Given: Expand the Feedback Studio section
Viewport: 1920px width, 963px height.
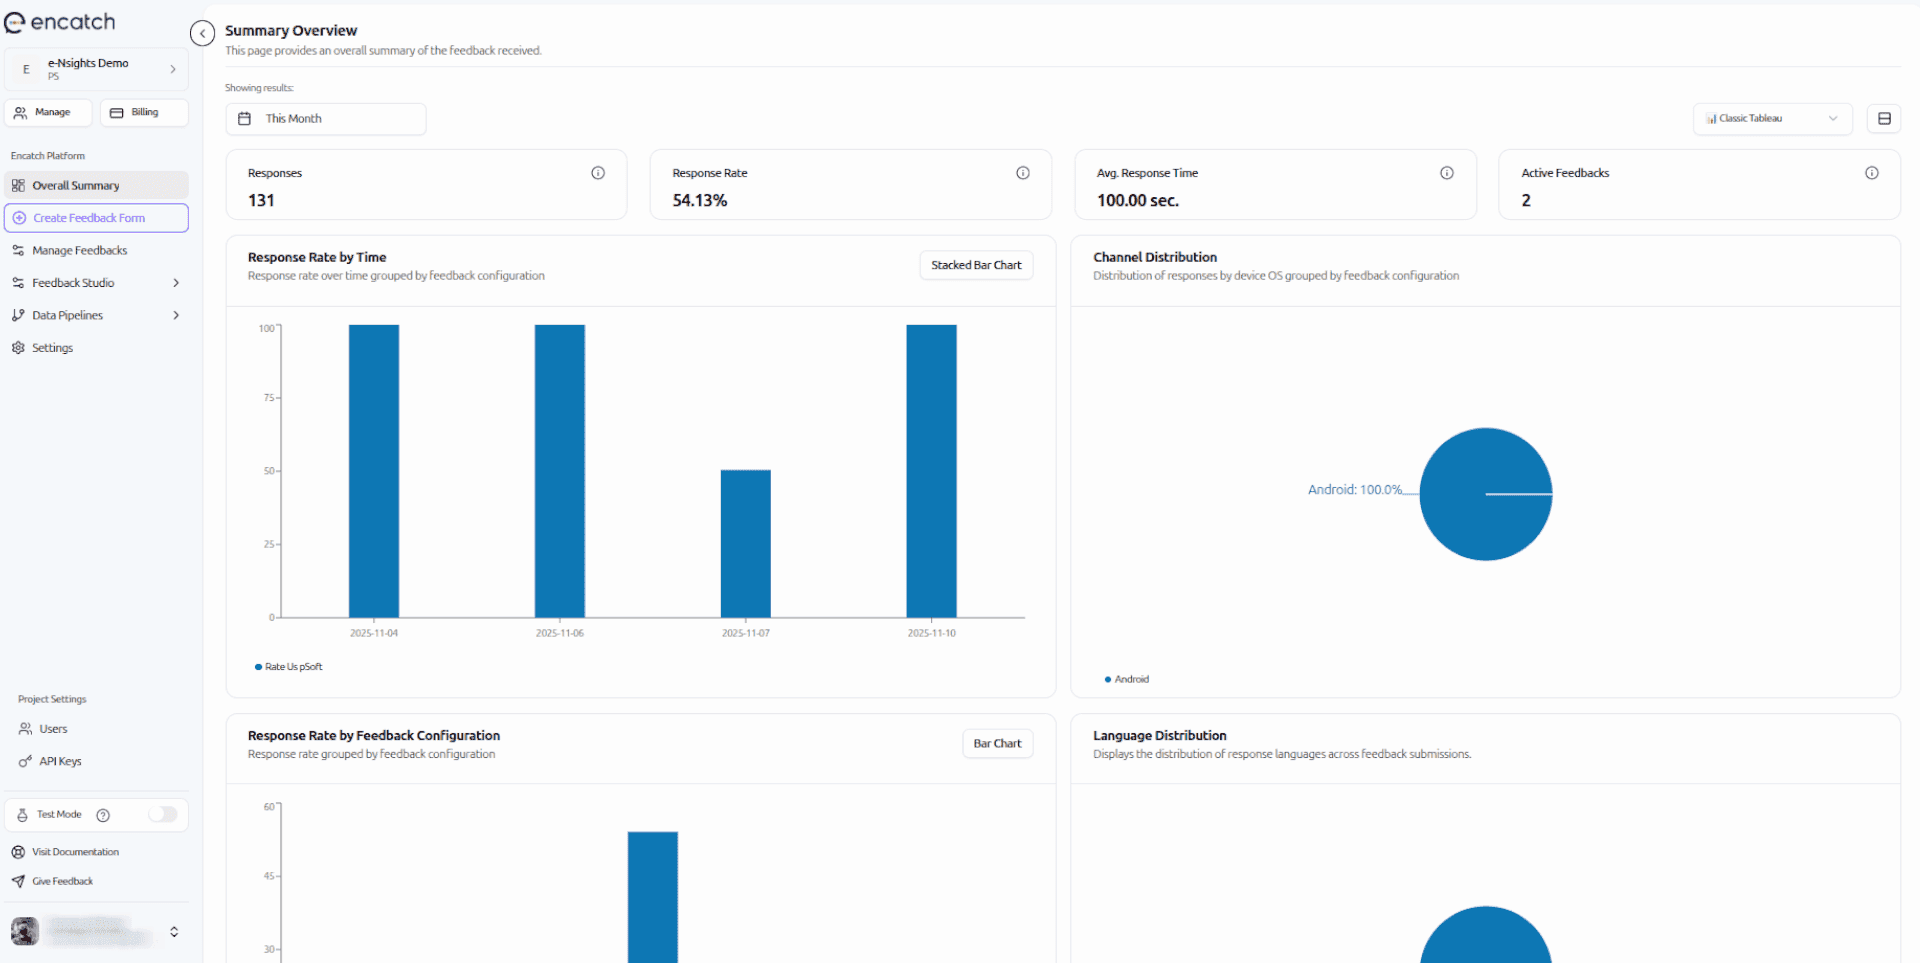Looking at the screenshot, I should click(177, 282).
